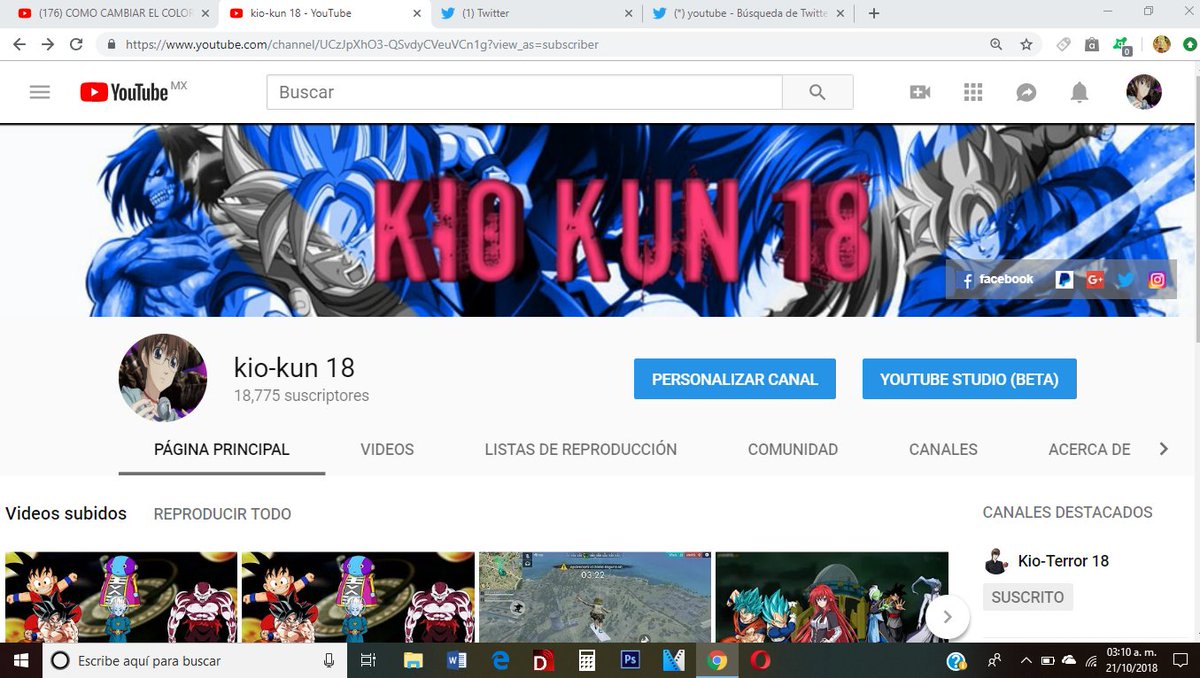1200x678 pixels.
Task: Click the search magnifier button
Action: point(818,92)
